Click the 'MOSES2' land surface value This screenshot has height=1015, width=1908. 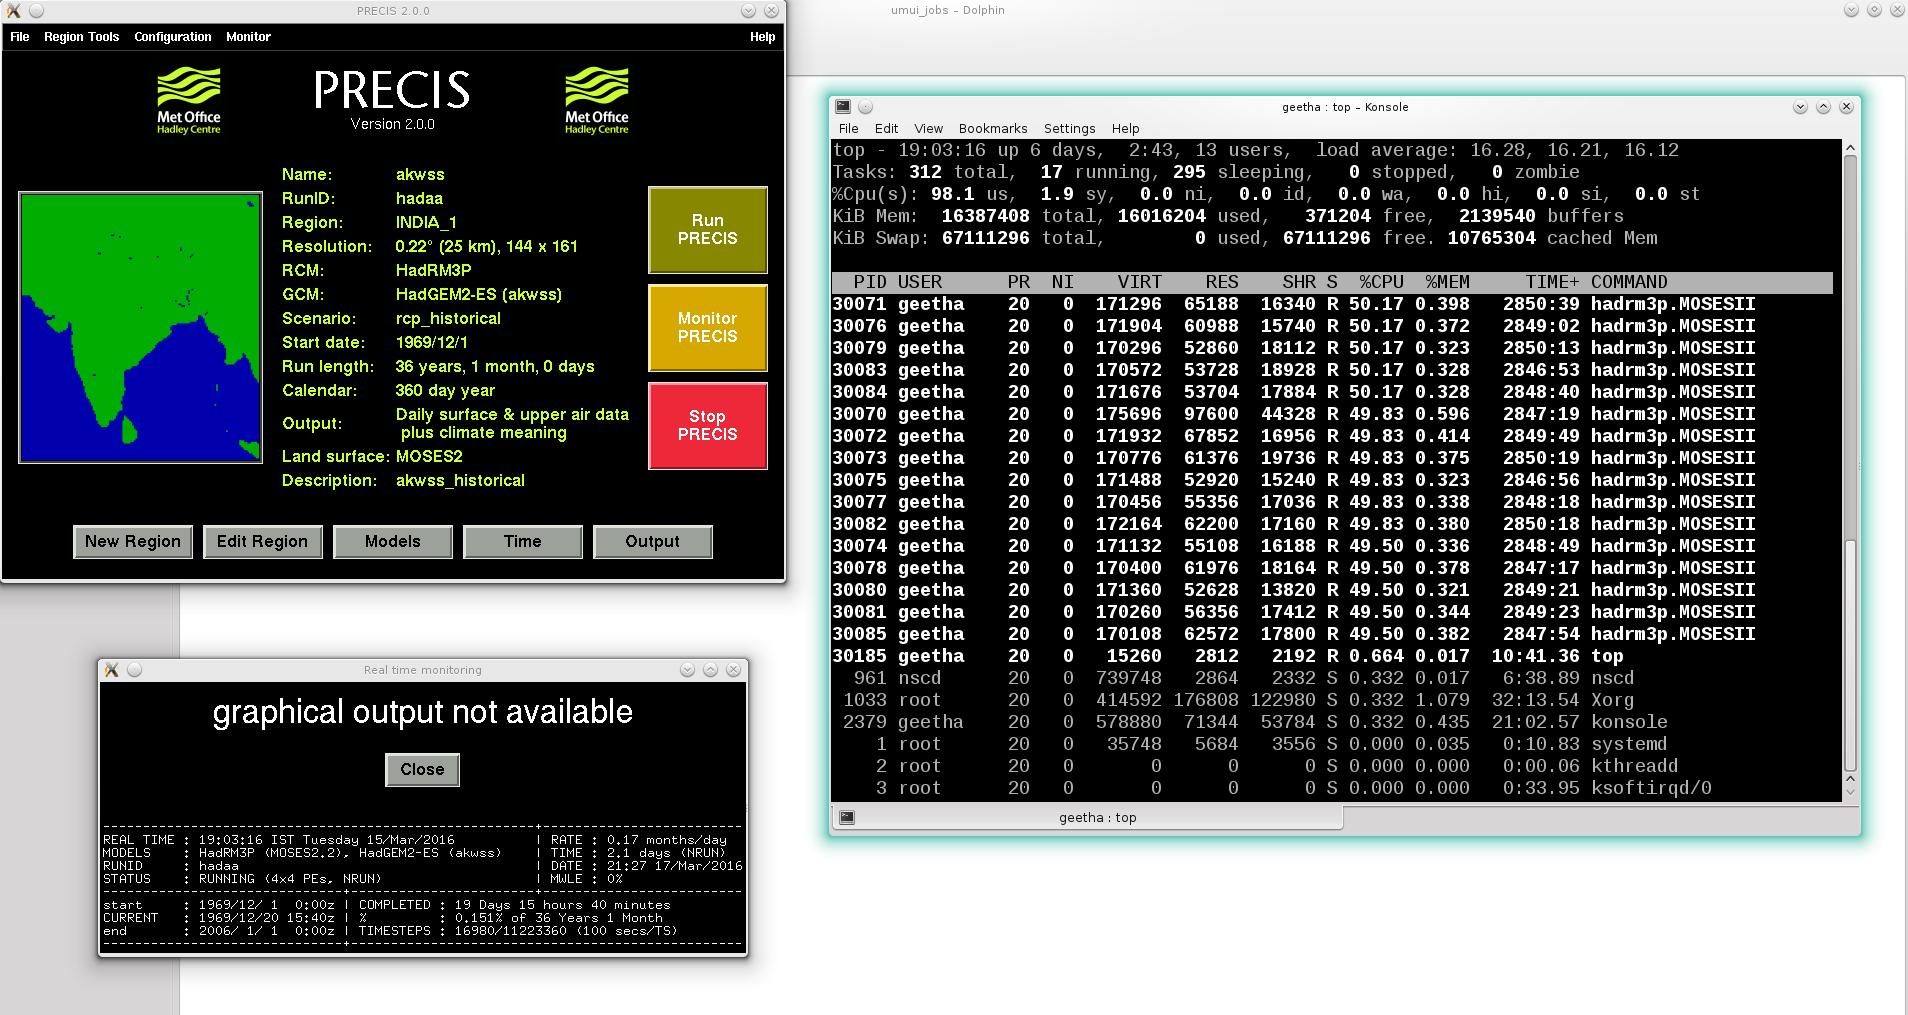(429, 457)
